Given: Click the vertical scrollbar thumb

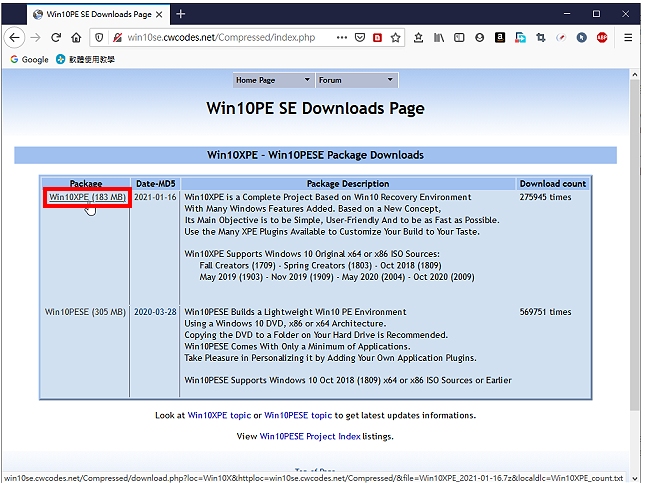Looking at the screenshot, I should pos(634,245).
